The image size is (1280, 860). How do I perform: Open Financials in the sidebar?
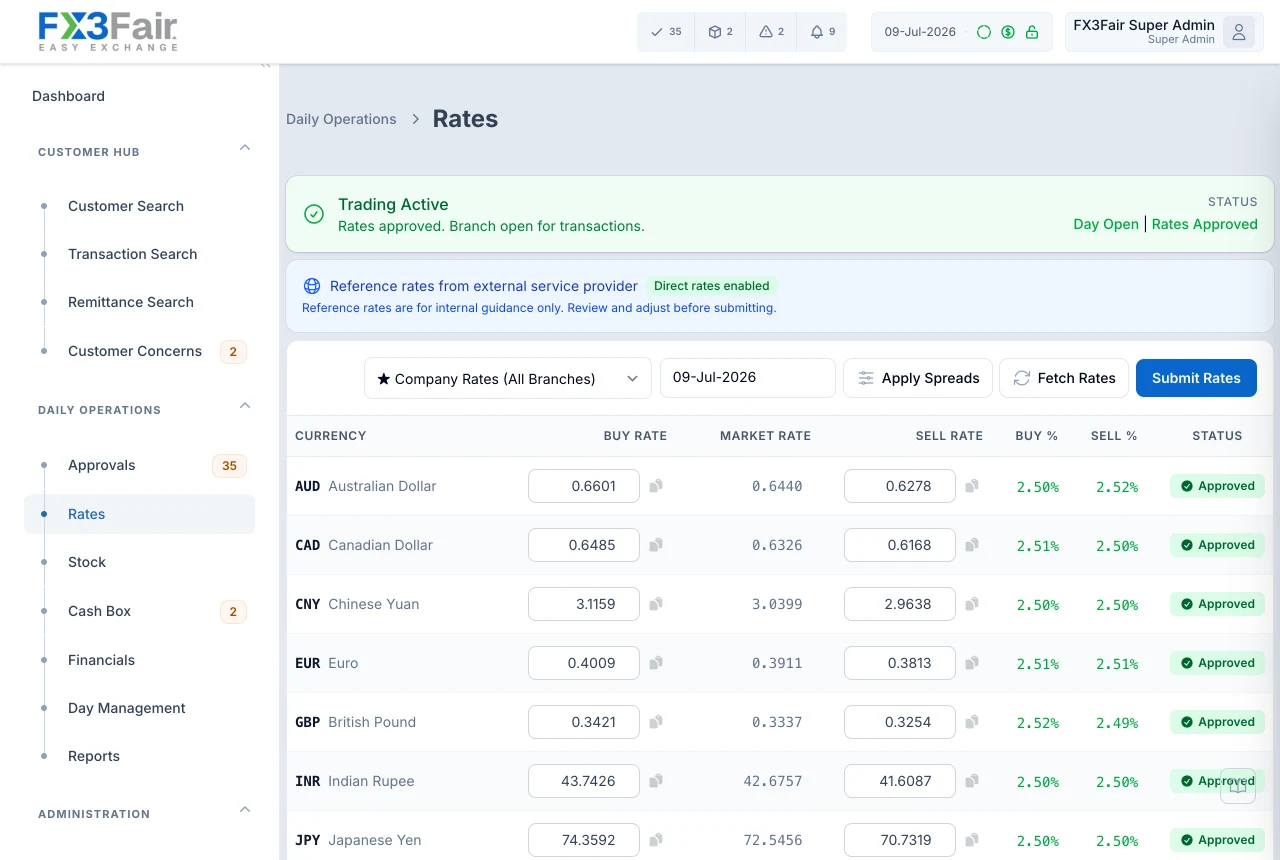pos(101,660)
